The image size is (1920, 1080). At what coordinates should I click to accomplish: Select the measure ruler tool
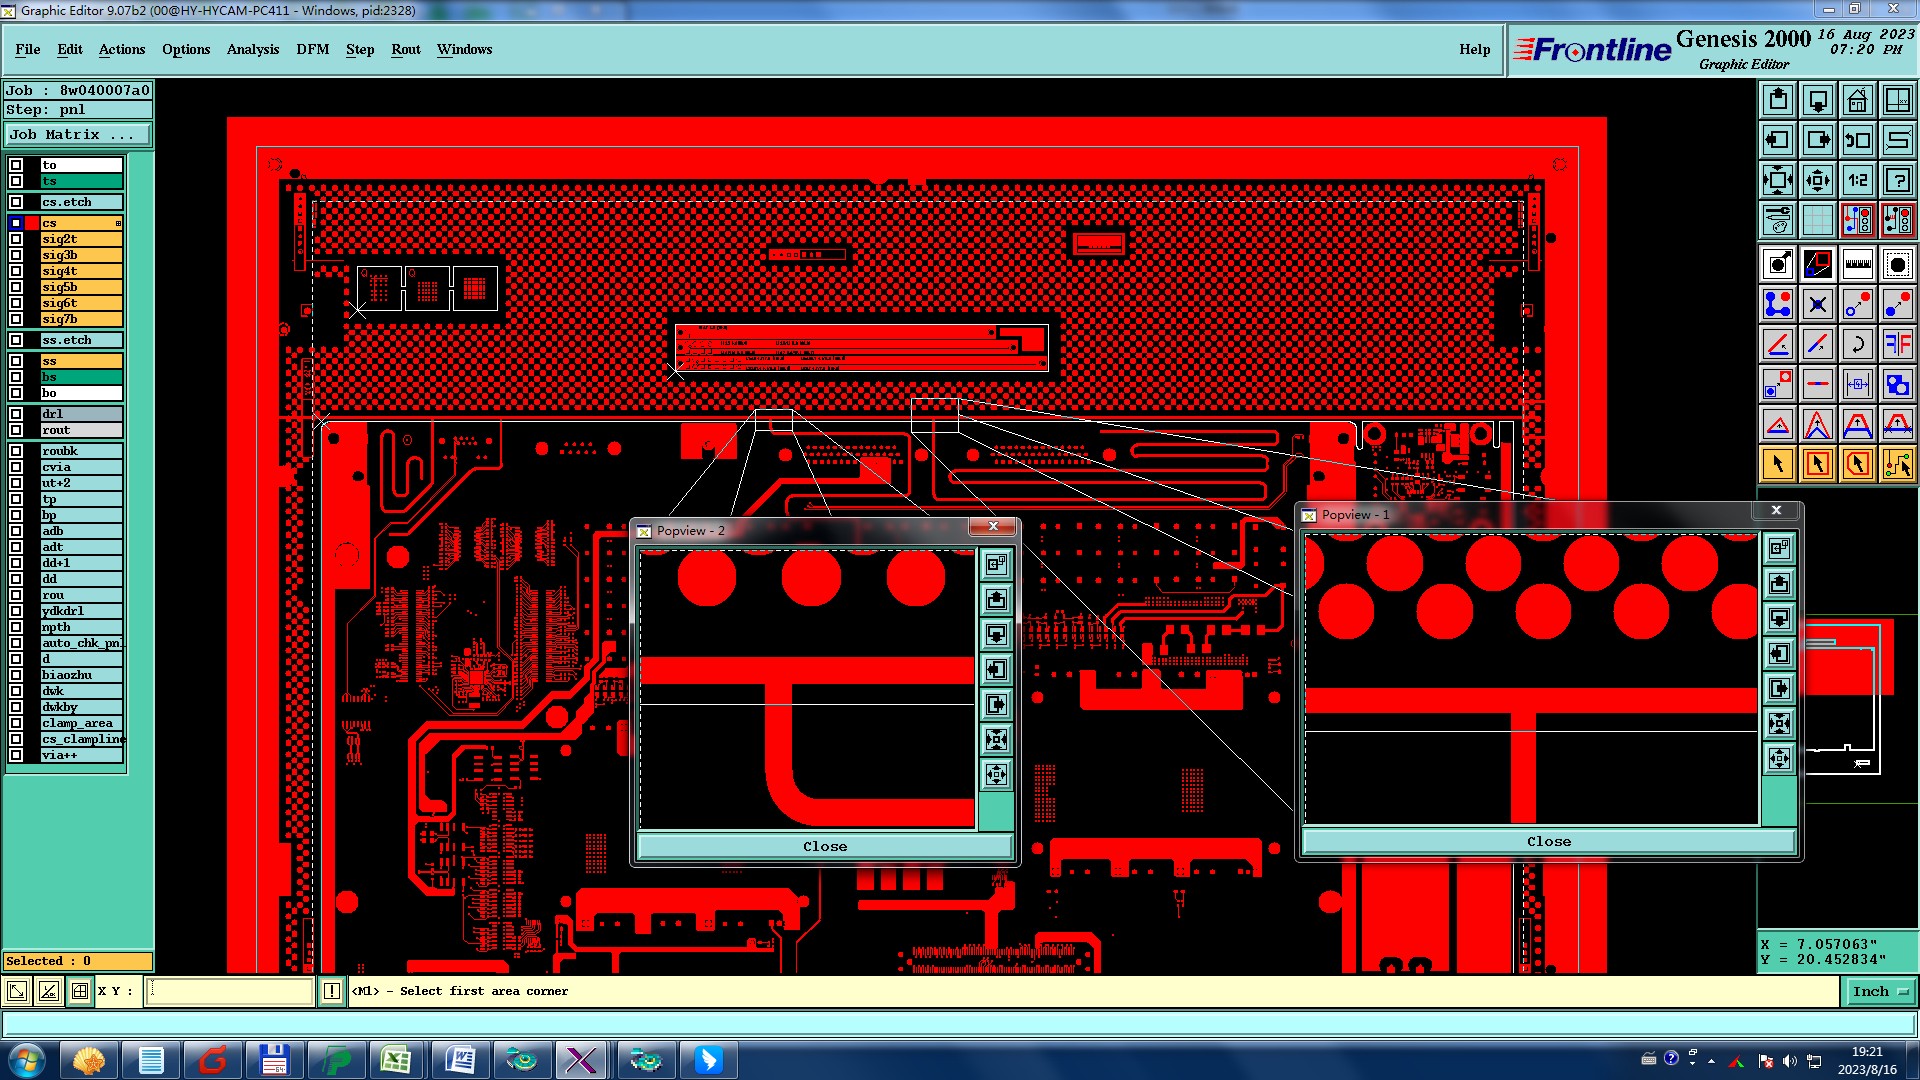[1857, 264]
